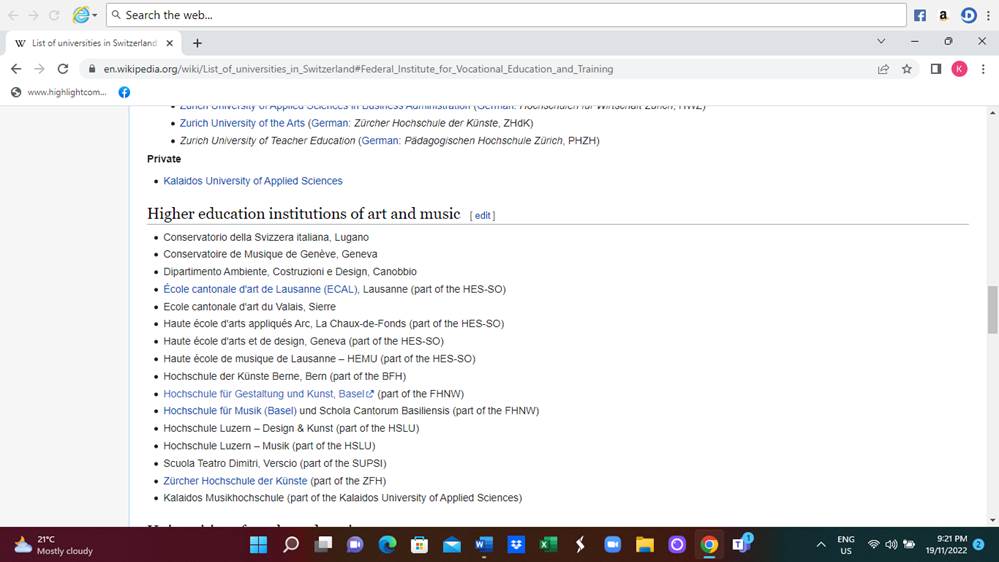Open the K profile avatar
The width and height of the screenshot is (999, 562).
pyautogui.click(x=959, y=69)
